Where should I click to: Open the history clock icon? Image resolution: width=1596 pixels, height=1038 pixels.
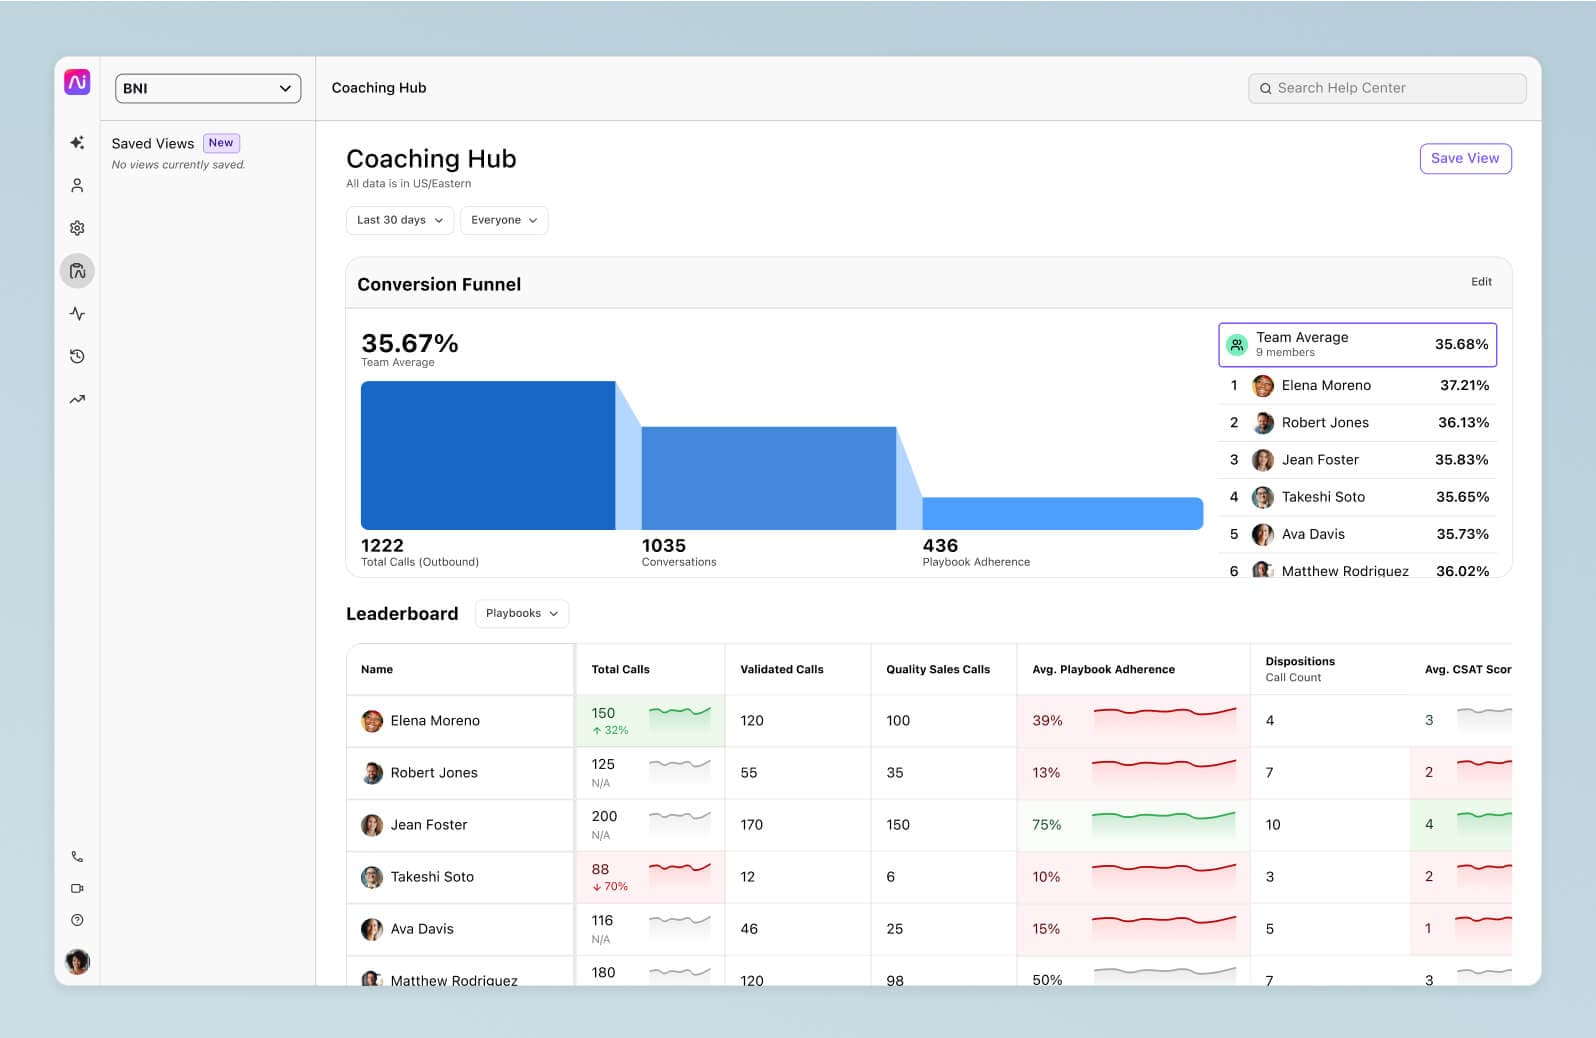point(77,357)
